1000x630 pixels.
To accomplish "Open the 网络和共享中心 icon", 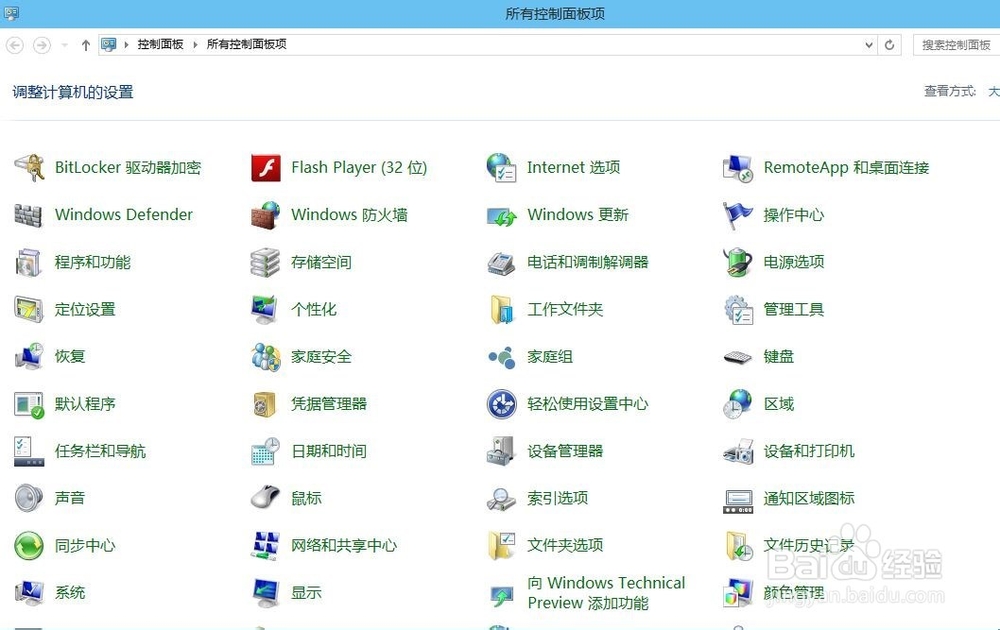I will click(266, 546).
